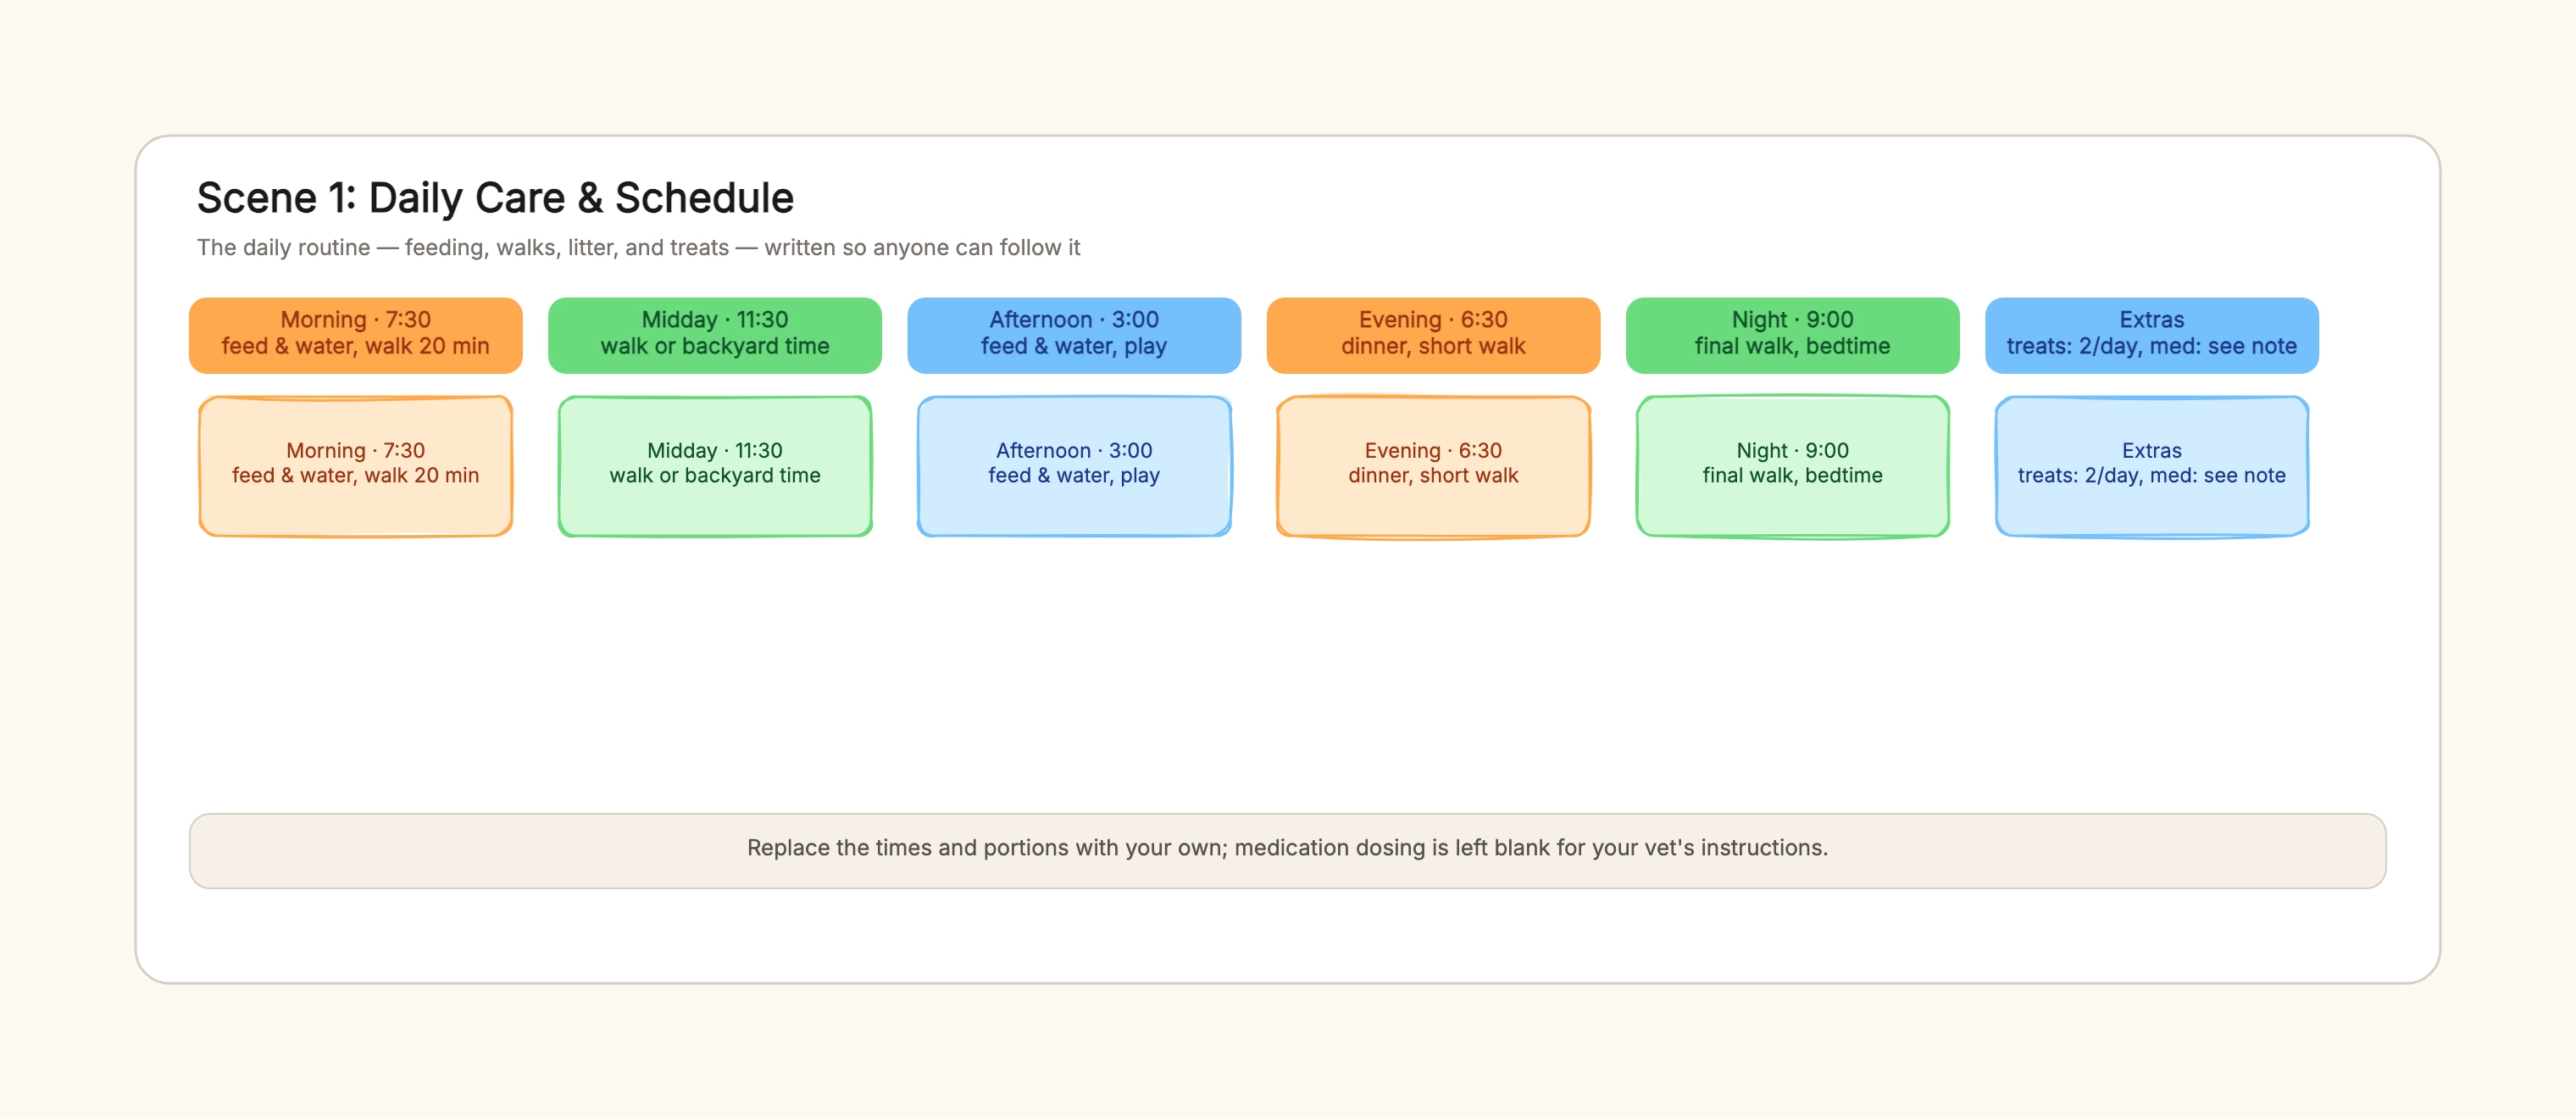Open the light orange Evening sketch card

point(1432,466)
